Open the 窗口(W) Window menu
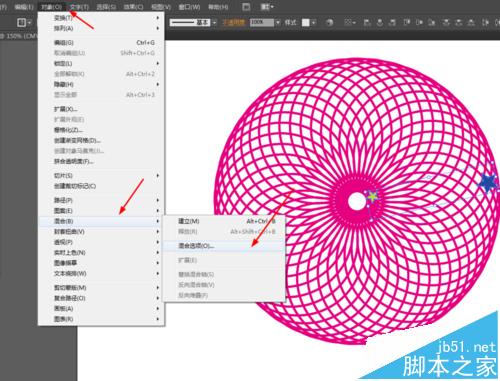This screenshot has height=381, width=500. (x=189, y=7)
